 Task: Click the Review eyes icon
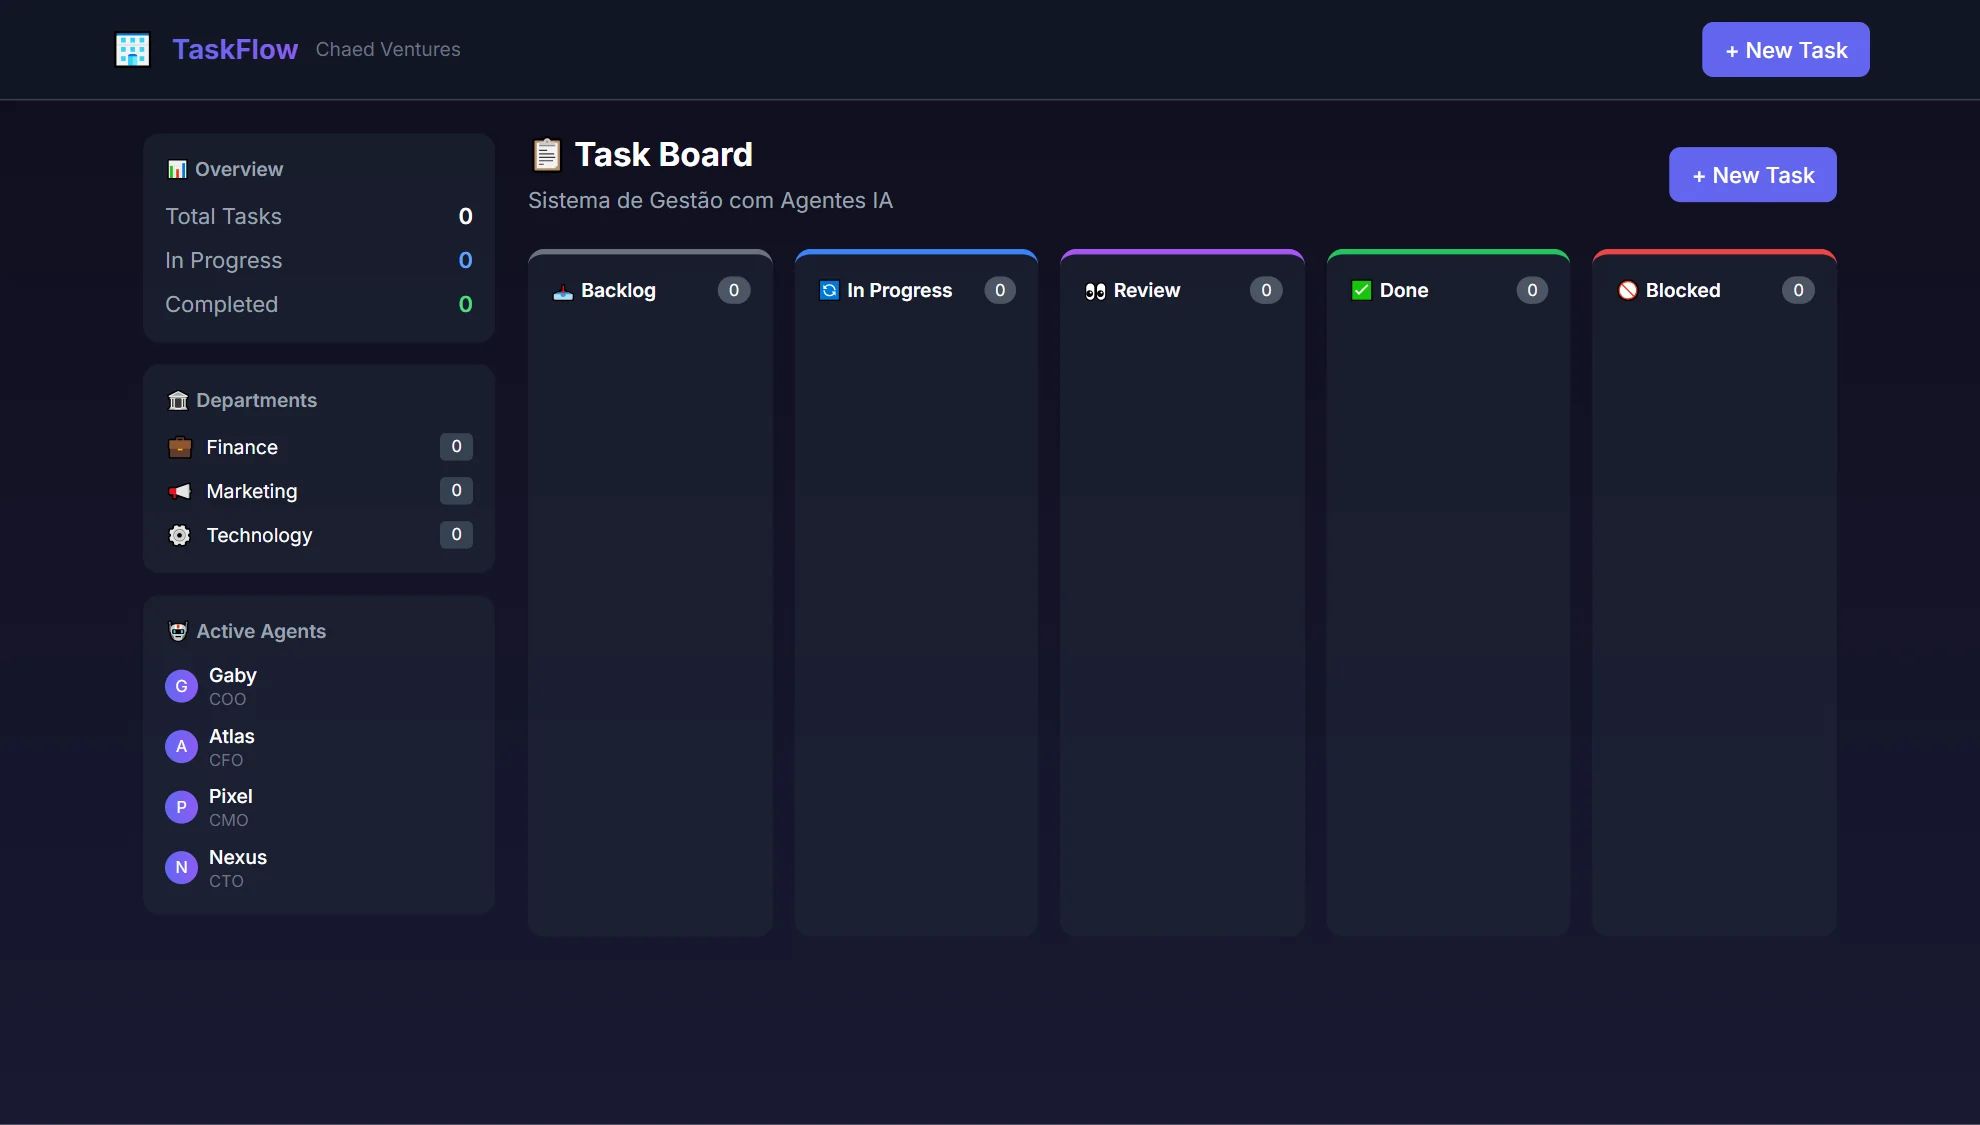[x=1095, y=291]
